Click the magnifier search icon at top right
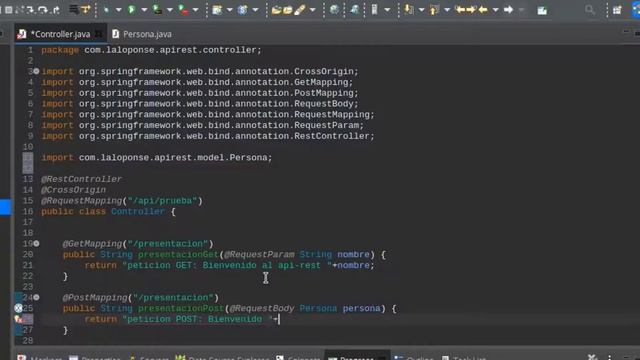 coord(589,10)
